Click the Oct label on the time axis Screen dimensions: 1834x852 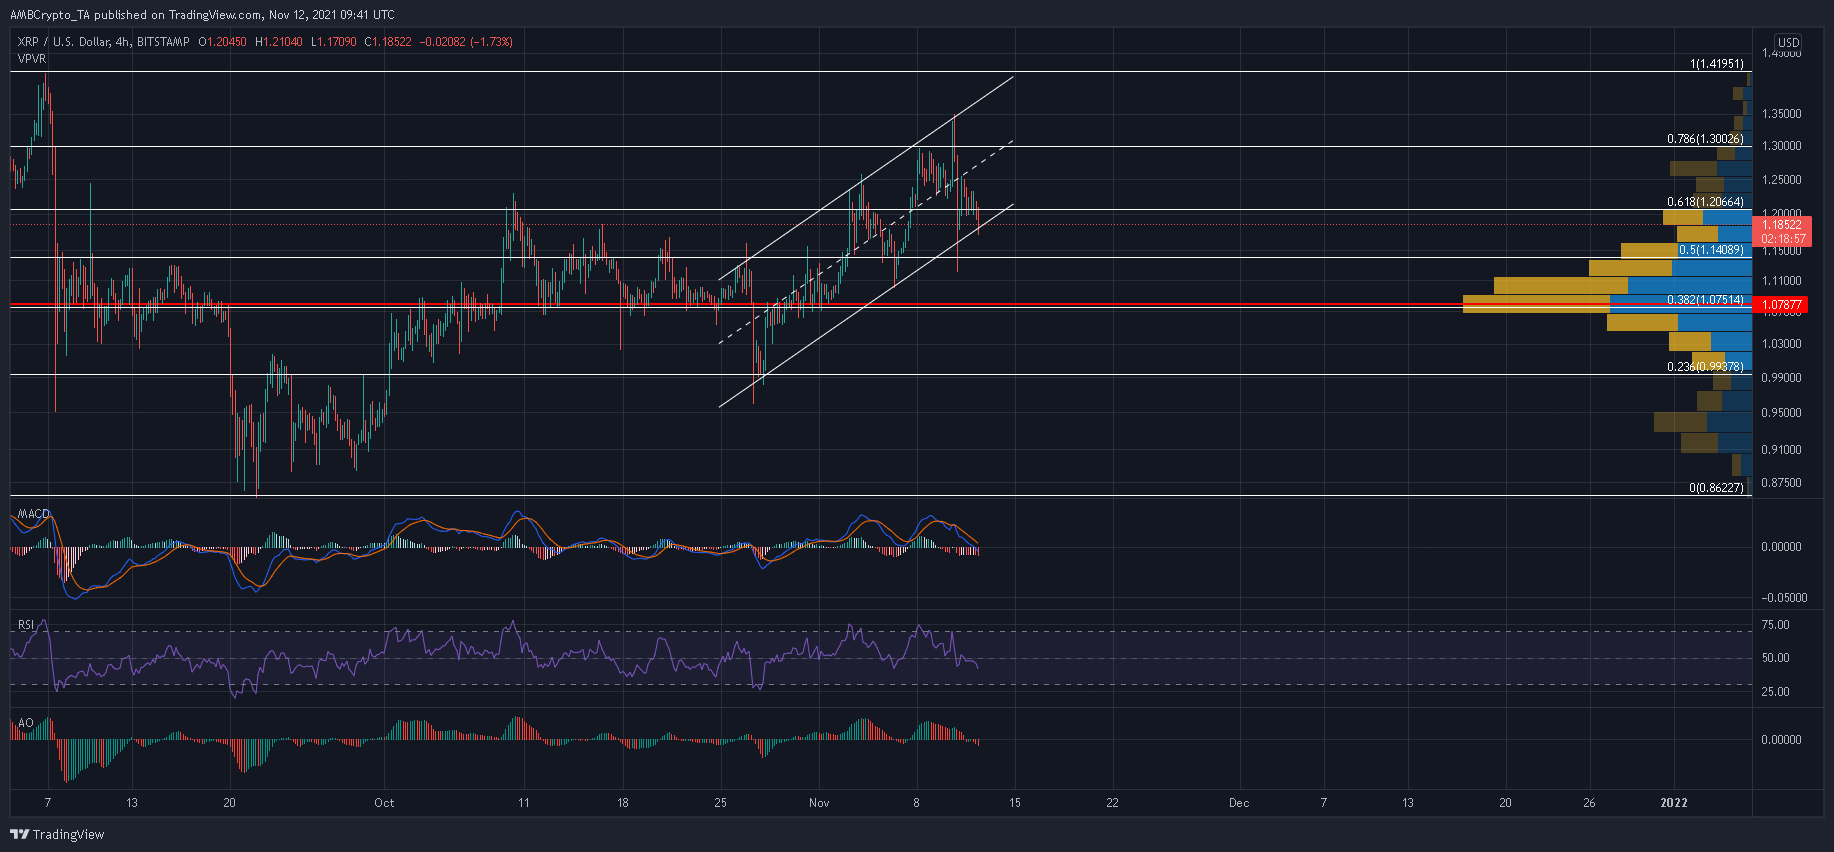click(384, 803)
